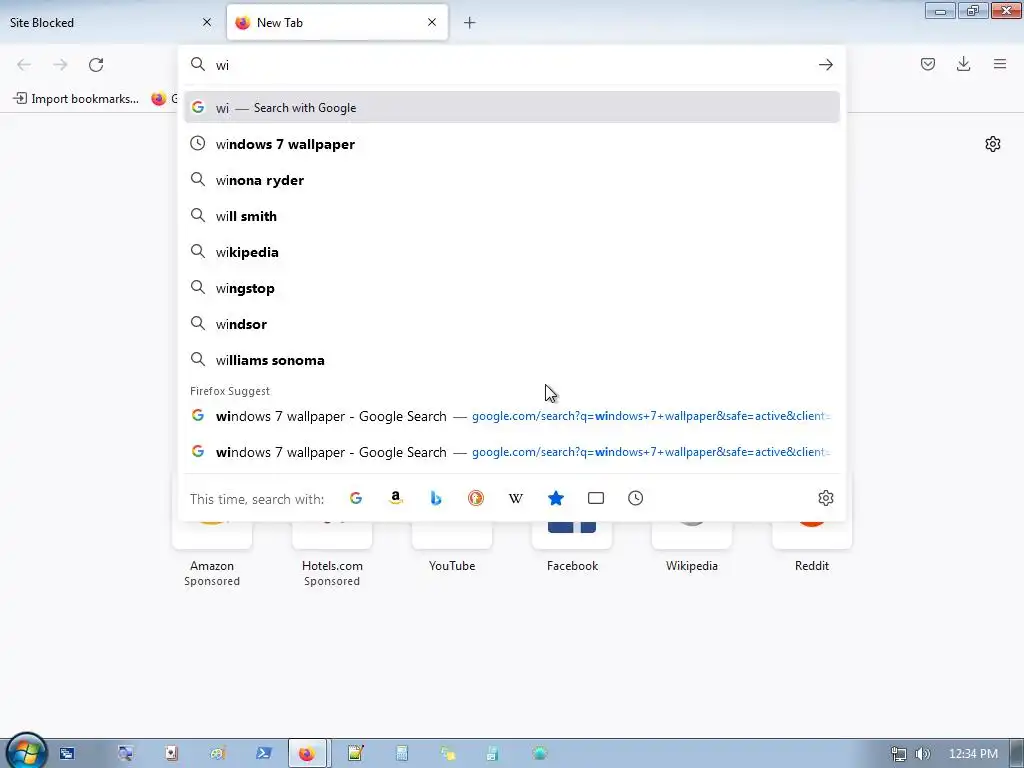Click the Firefox taskbar button
Image resolution: width=1024 pixels, height=768 pixels.
307,754
